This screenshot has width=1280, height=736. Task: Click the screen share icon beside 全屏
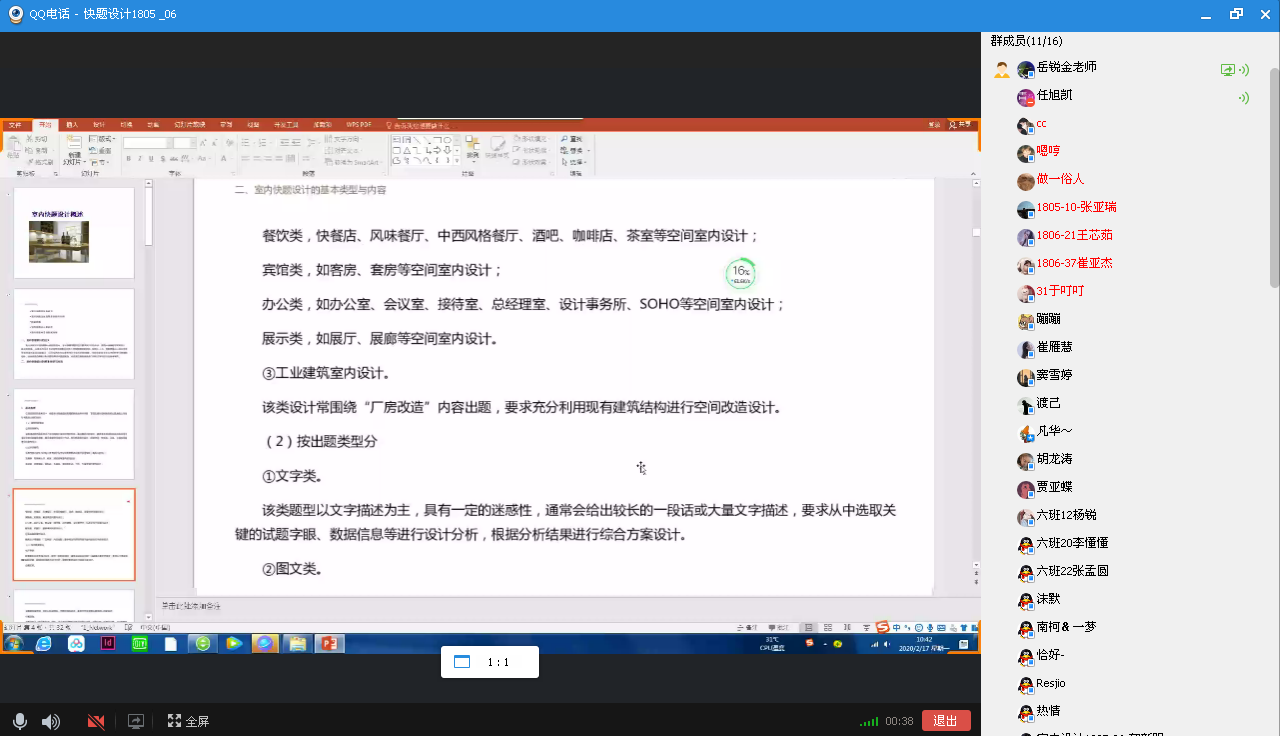[x=136, y=721]
